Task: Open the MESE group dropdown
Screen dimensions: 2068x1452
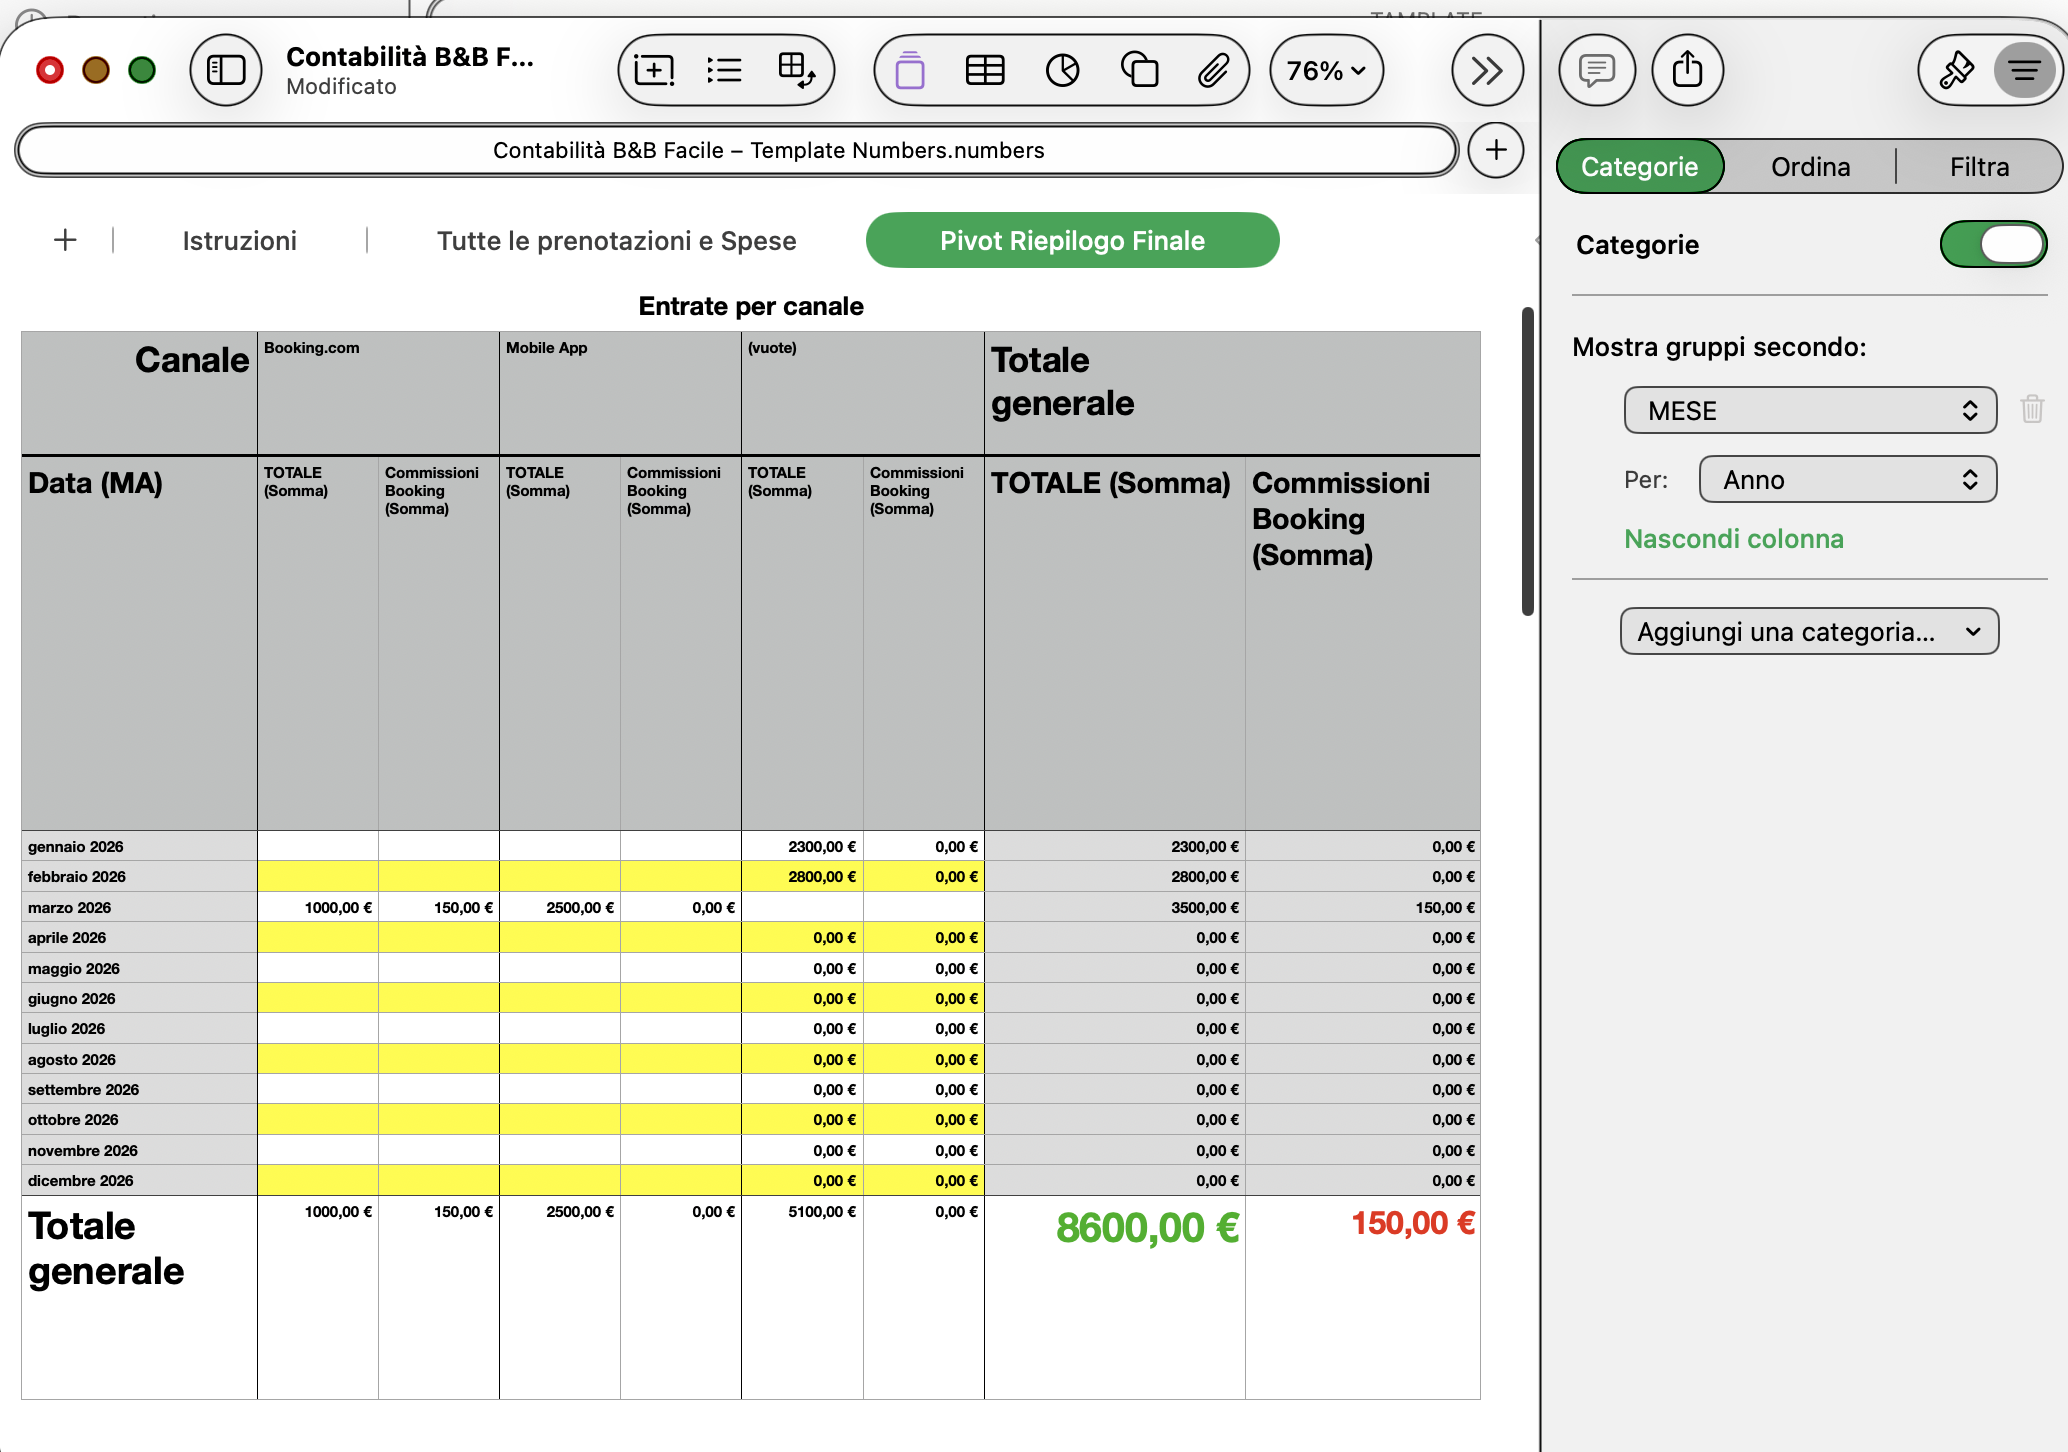Action: coord(1810,411)
